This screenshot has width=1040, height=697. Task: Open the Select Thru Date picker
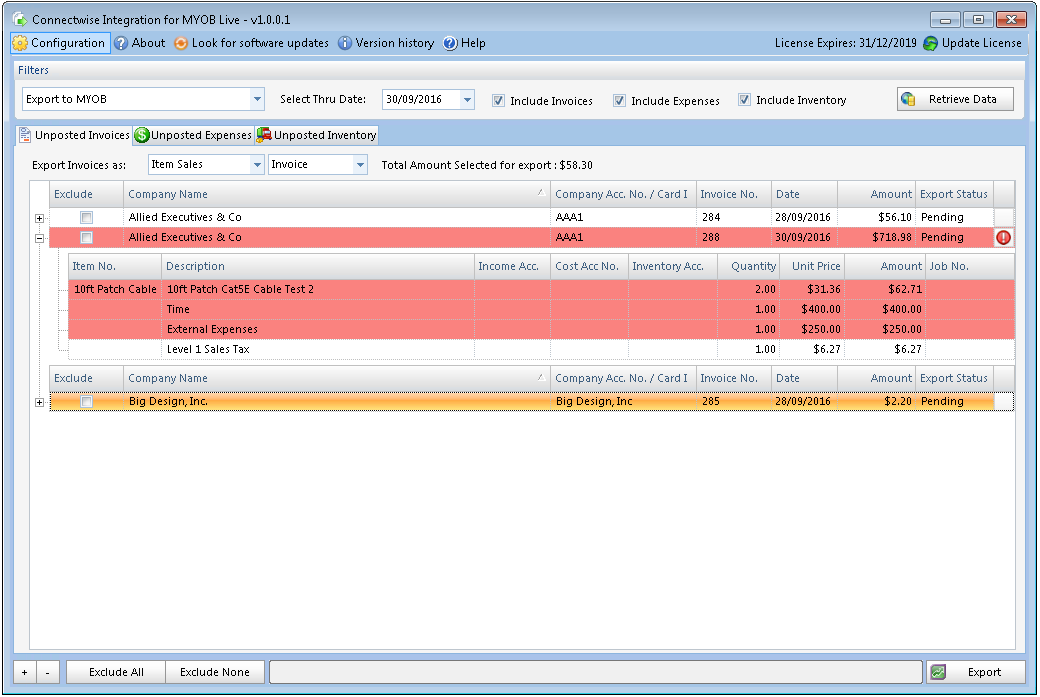coord(466,100)
